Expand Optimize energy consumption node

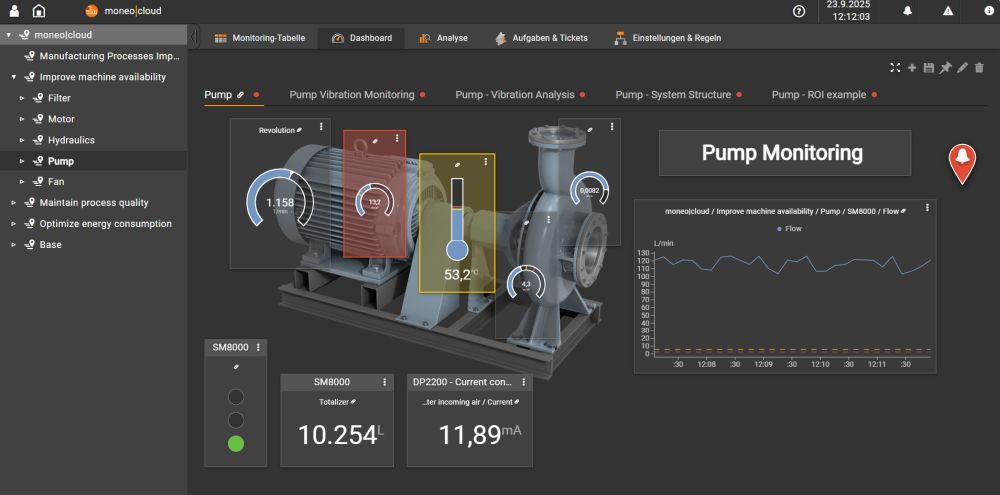14,224
